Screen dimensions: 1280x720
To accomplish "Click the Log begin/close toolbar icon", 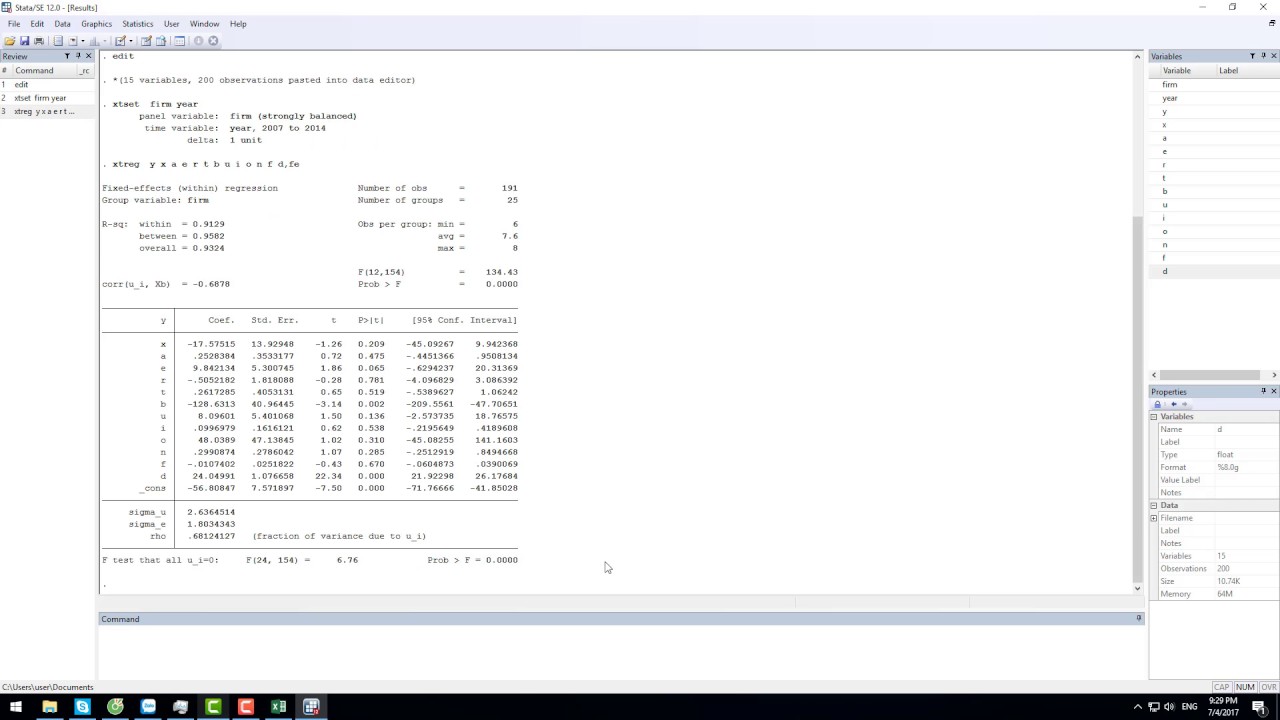I will [x=58, y=41].
